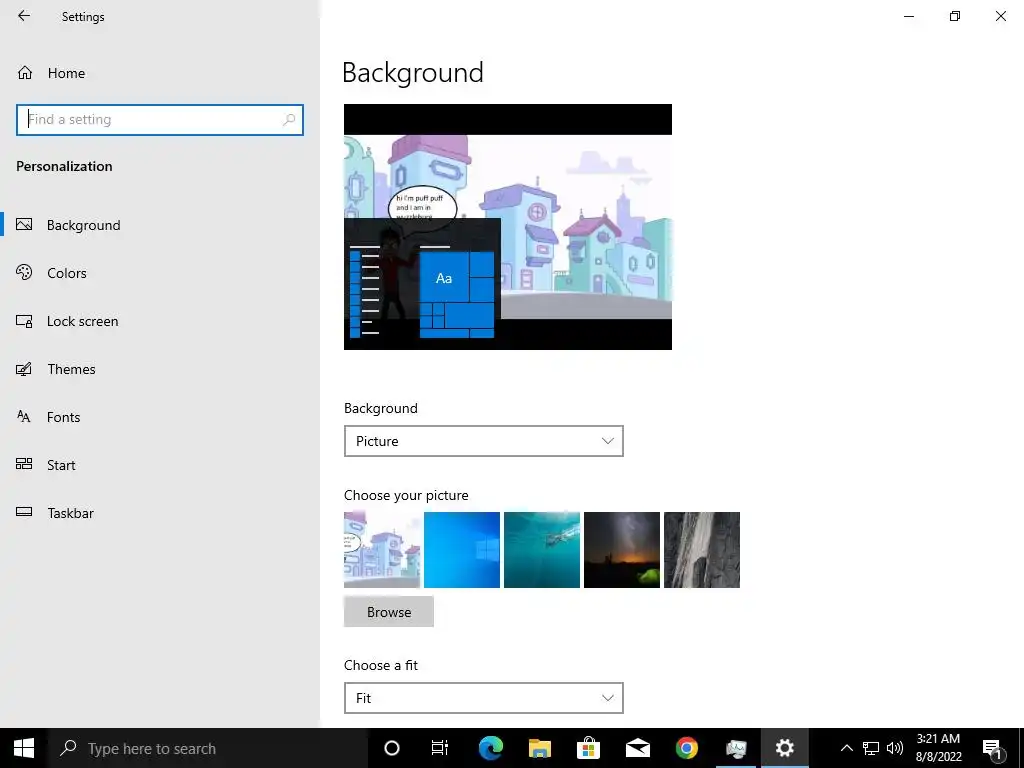Launch Microsoft Edge from taskbar
The width and height of the screenshot is (1024, 768).
[490, 748]
